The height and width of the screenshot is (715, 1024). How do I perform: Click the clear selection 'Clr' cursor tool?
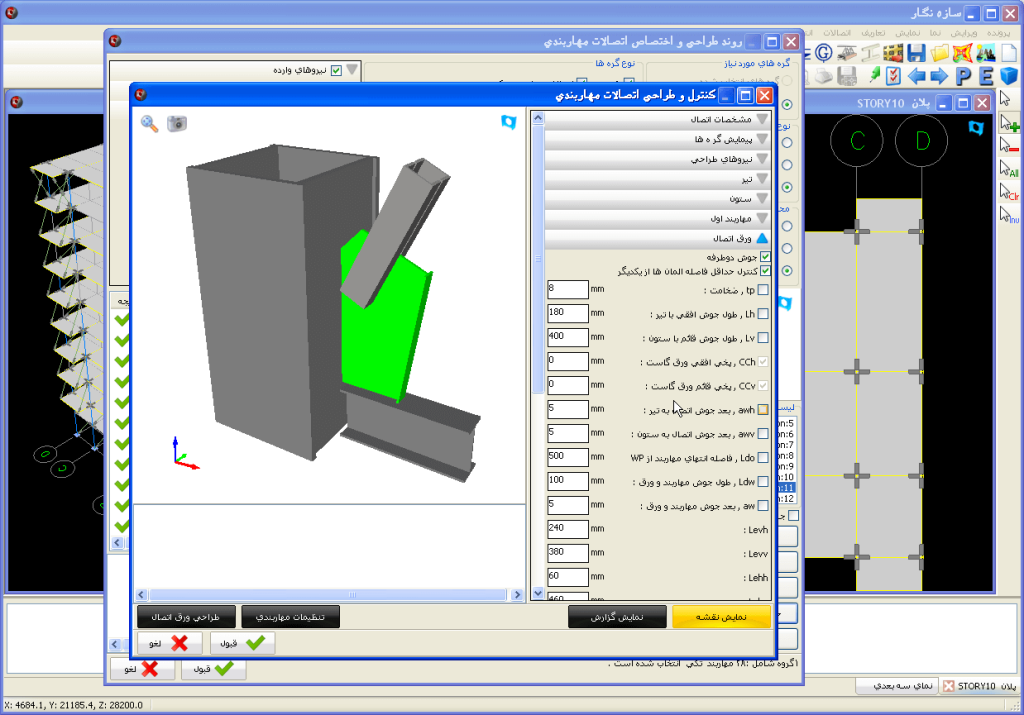point(1009,191)
